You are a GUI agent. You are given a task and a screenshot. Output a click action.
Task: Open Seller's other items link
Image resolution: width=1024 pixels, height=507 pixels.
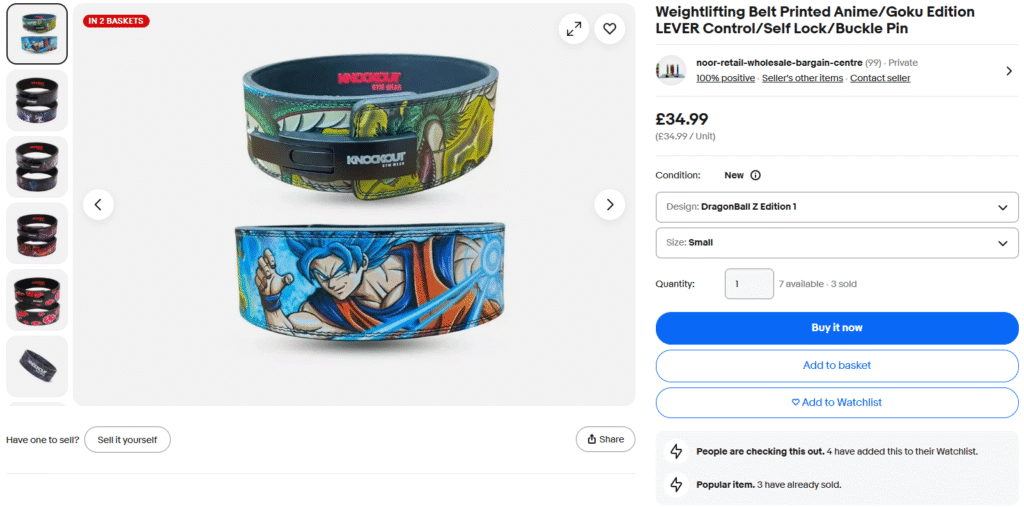click(802, 78)
